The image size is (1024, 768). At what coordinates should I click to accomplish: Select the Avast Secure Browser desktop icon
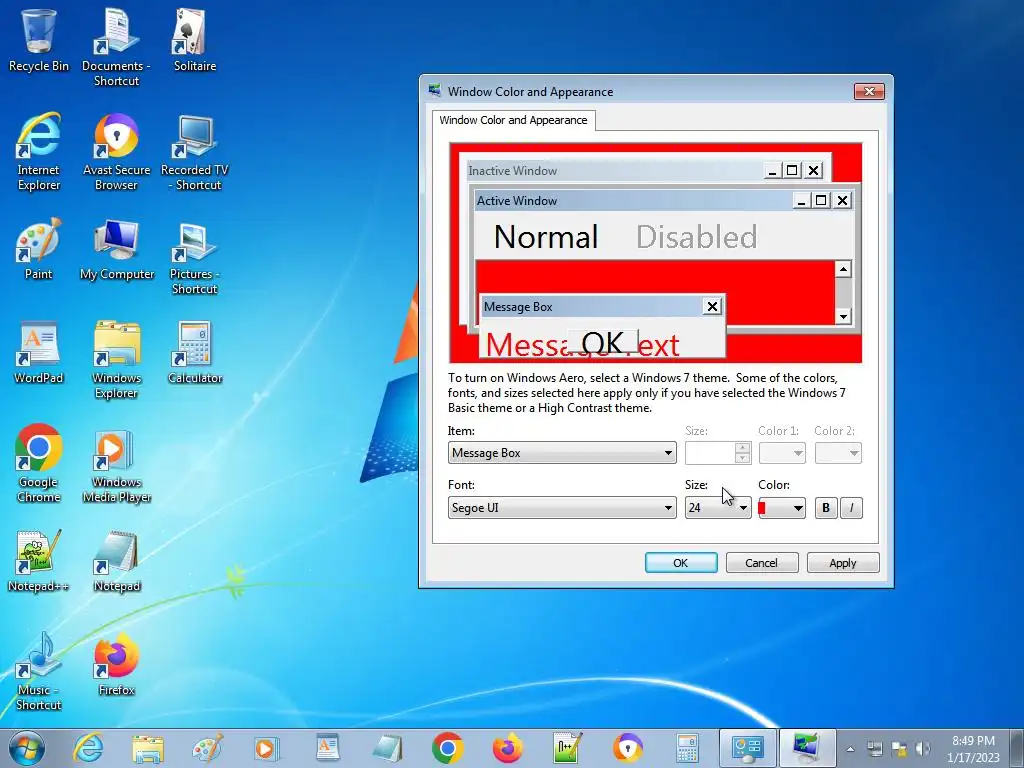pos(116,152)
